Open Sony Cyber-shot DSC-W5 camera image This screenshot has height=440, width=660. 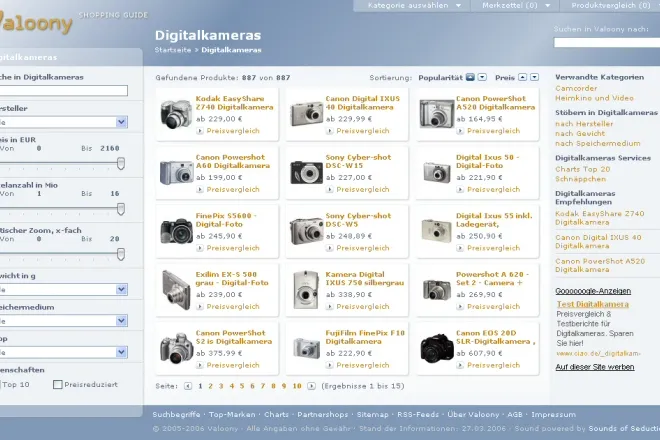pos(306,231)
